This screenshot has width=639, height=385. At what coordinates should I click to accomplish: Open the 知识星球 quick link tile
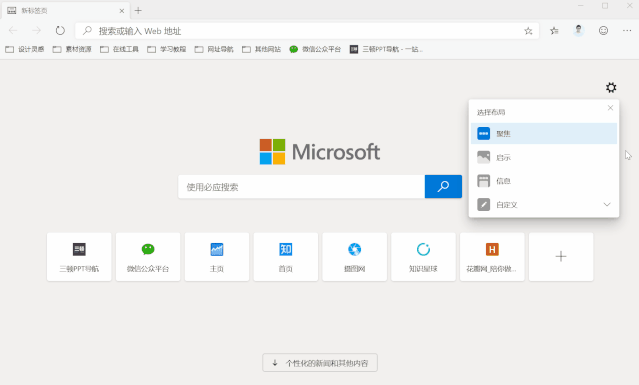pos(423,257)
